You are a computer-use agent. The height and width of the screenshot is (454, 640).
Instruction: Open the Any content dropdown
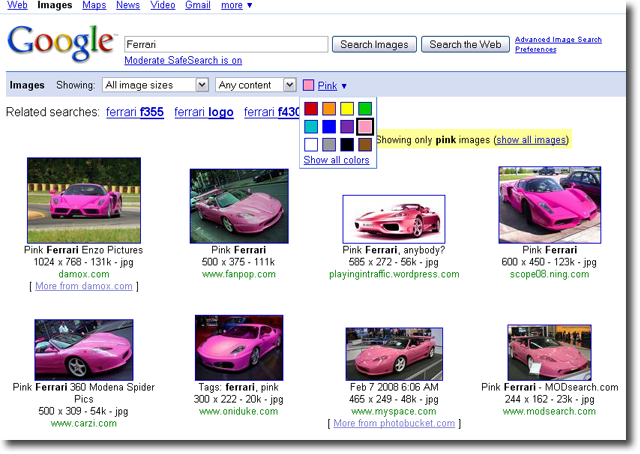(256, 85)
